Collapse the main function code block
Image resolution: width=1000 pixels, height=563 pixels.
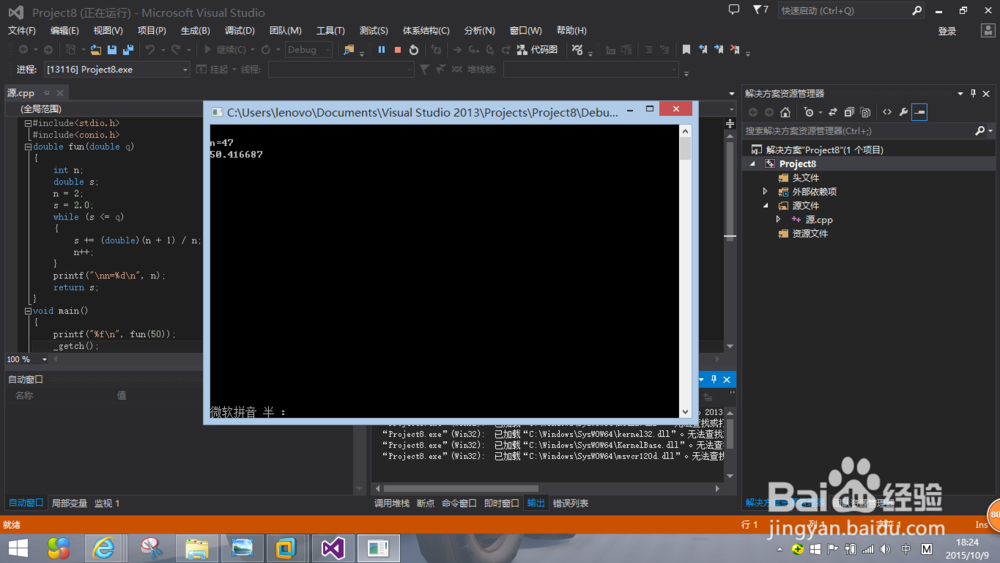tap(28, 311)
